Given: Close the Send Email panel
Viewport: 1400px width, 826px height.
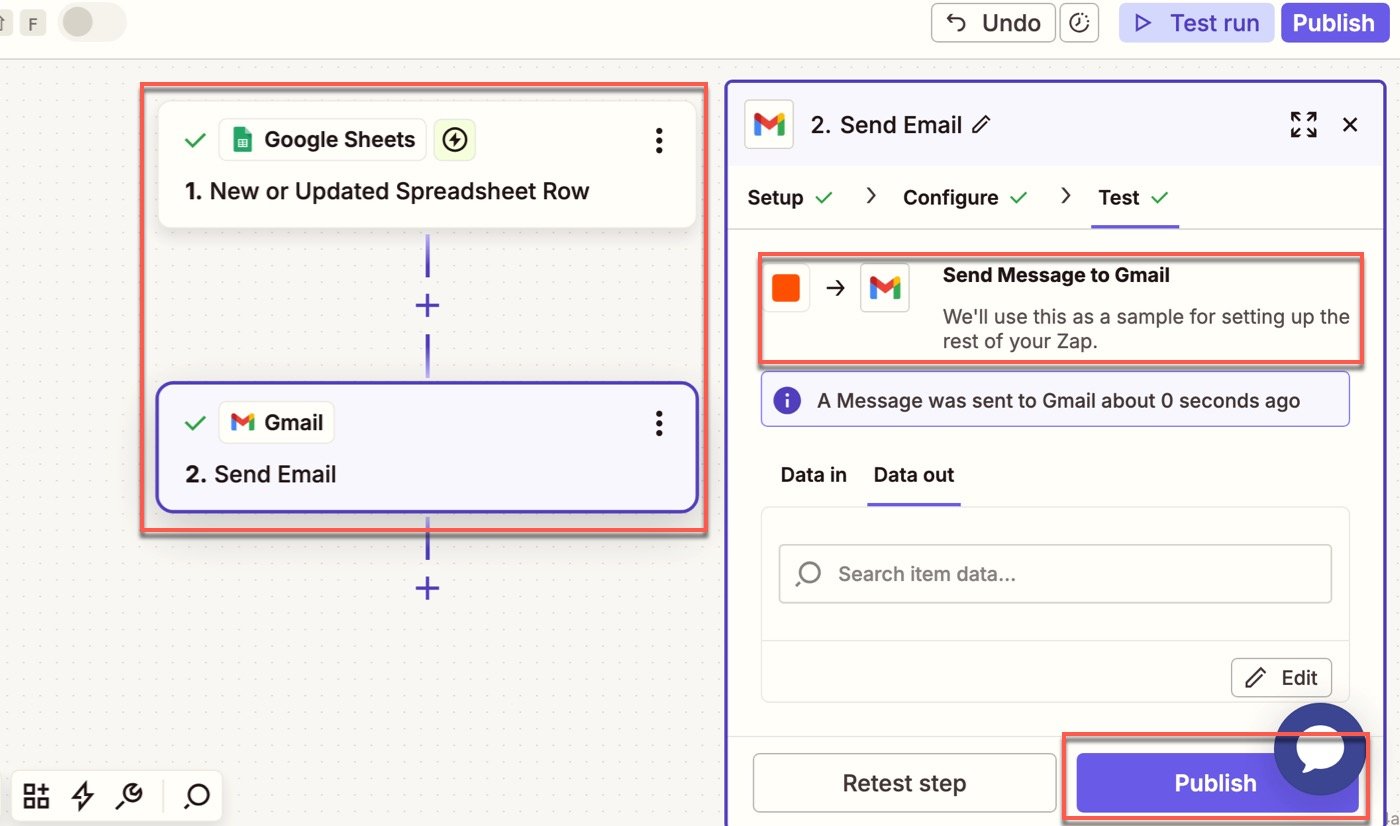Looking at the screenshot, I should tap(1350, 125).
